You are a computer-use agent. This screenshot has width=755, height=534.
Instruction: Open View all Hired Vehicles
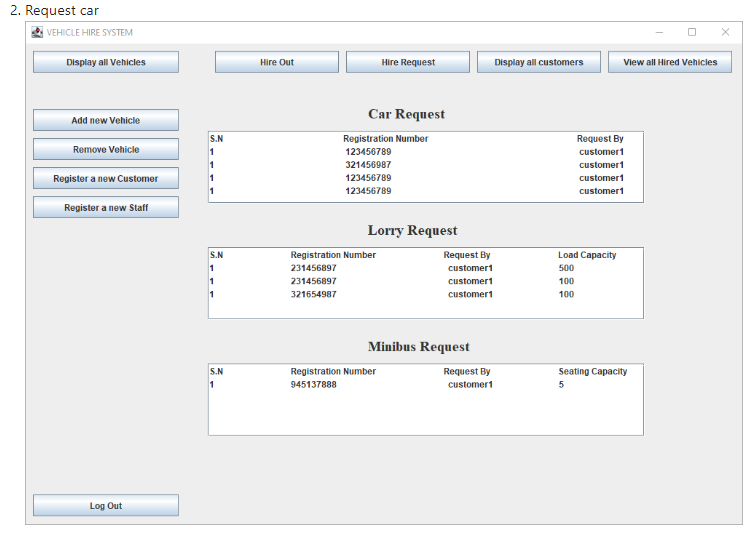click(670, 62)
